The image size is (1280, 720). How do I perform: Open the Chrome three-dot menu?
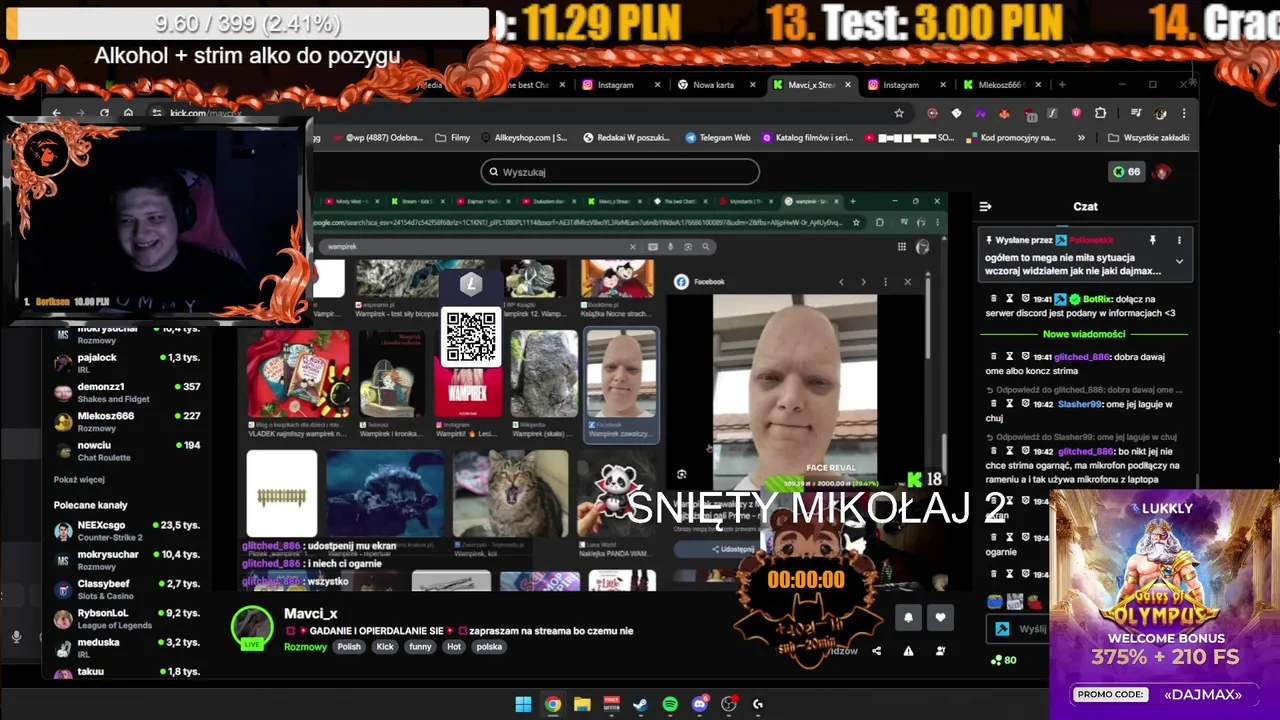[x=1184, y=113]
